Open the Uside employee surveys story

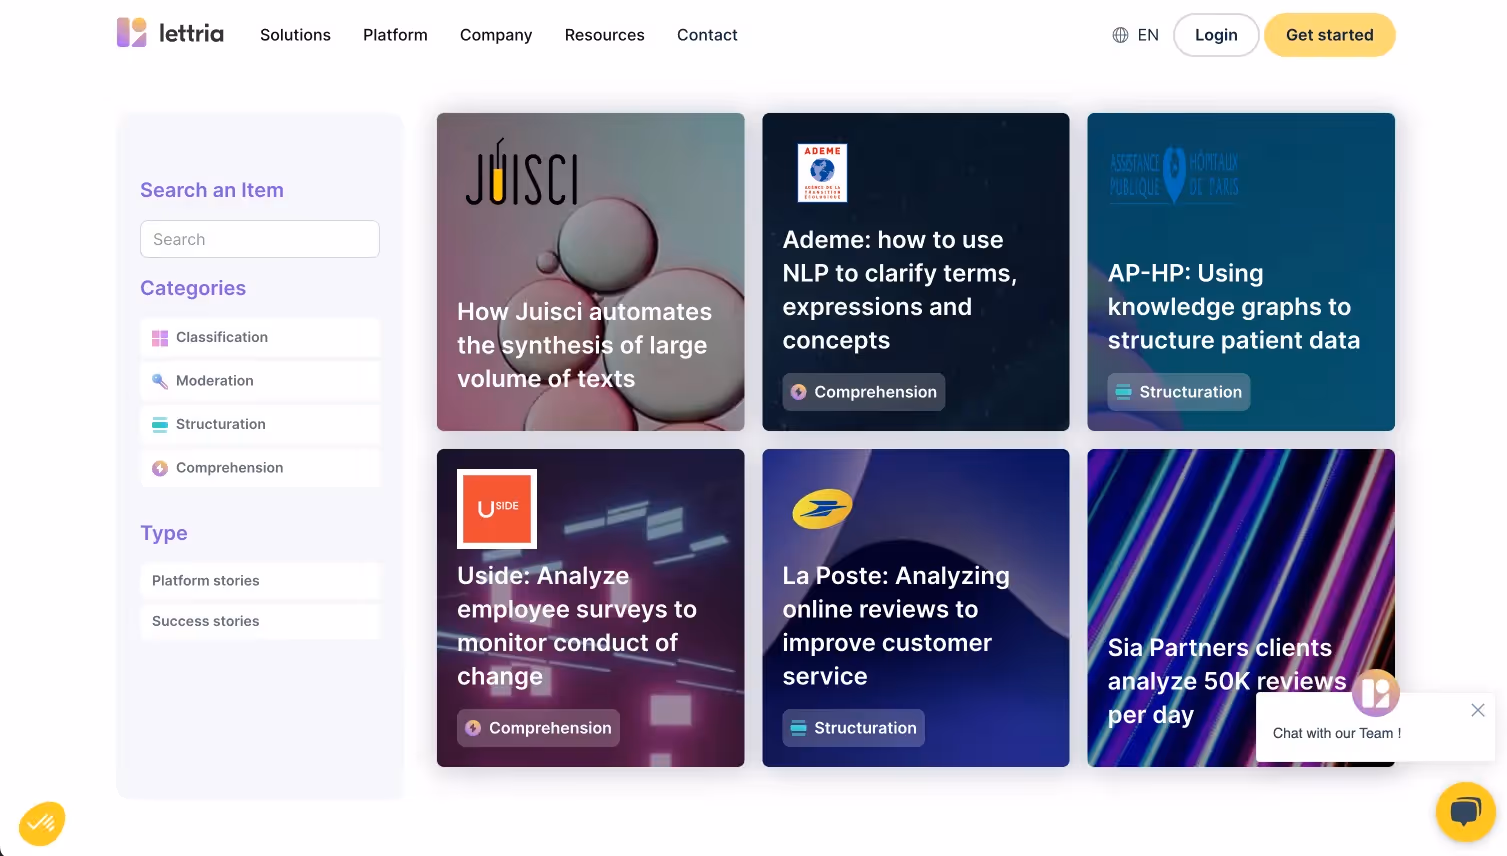pos(590,608)
